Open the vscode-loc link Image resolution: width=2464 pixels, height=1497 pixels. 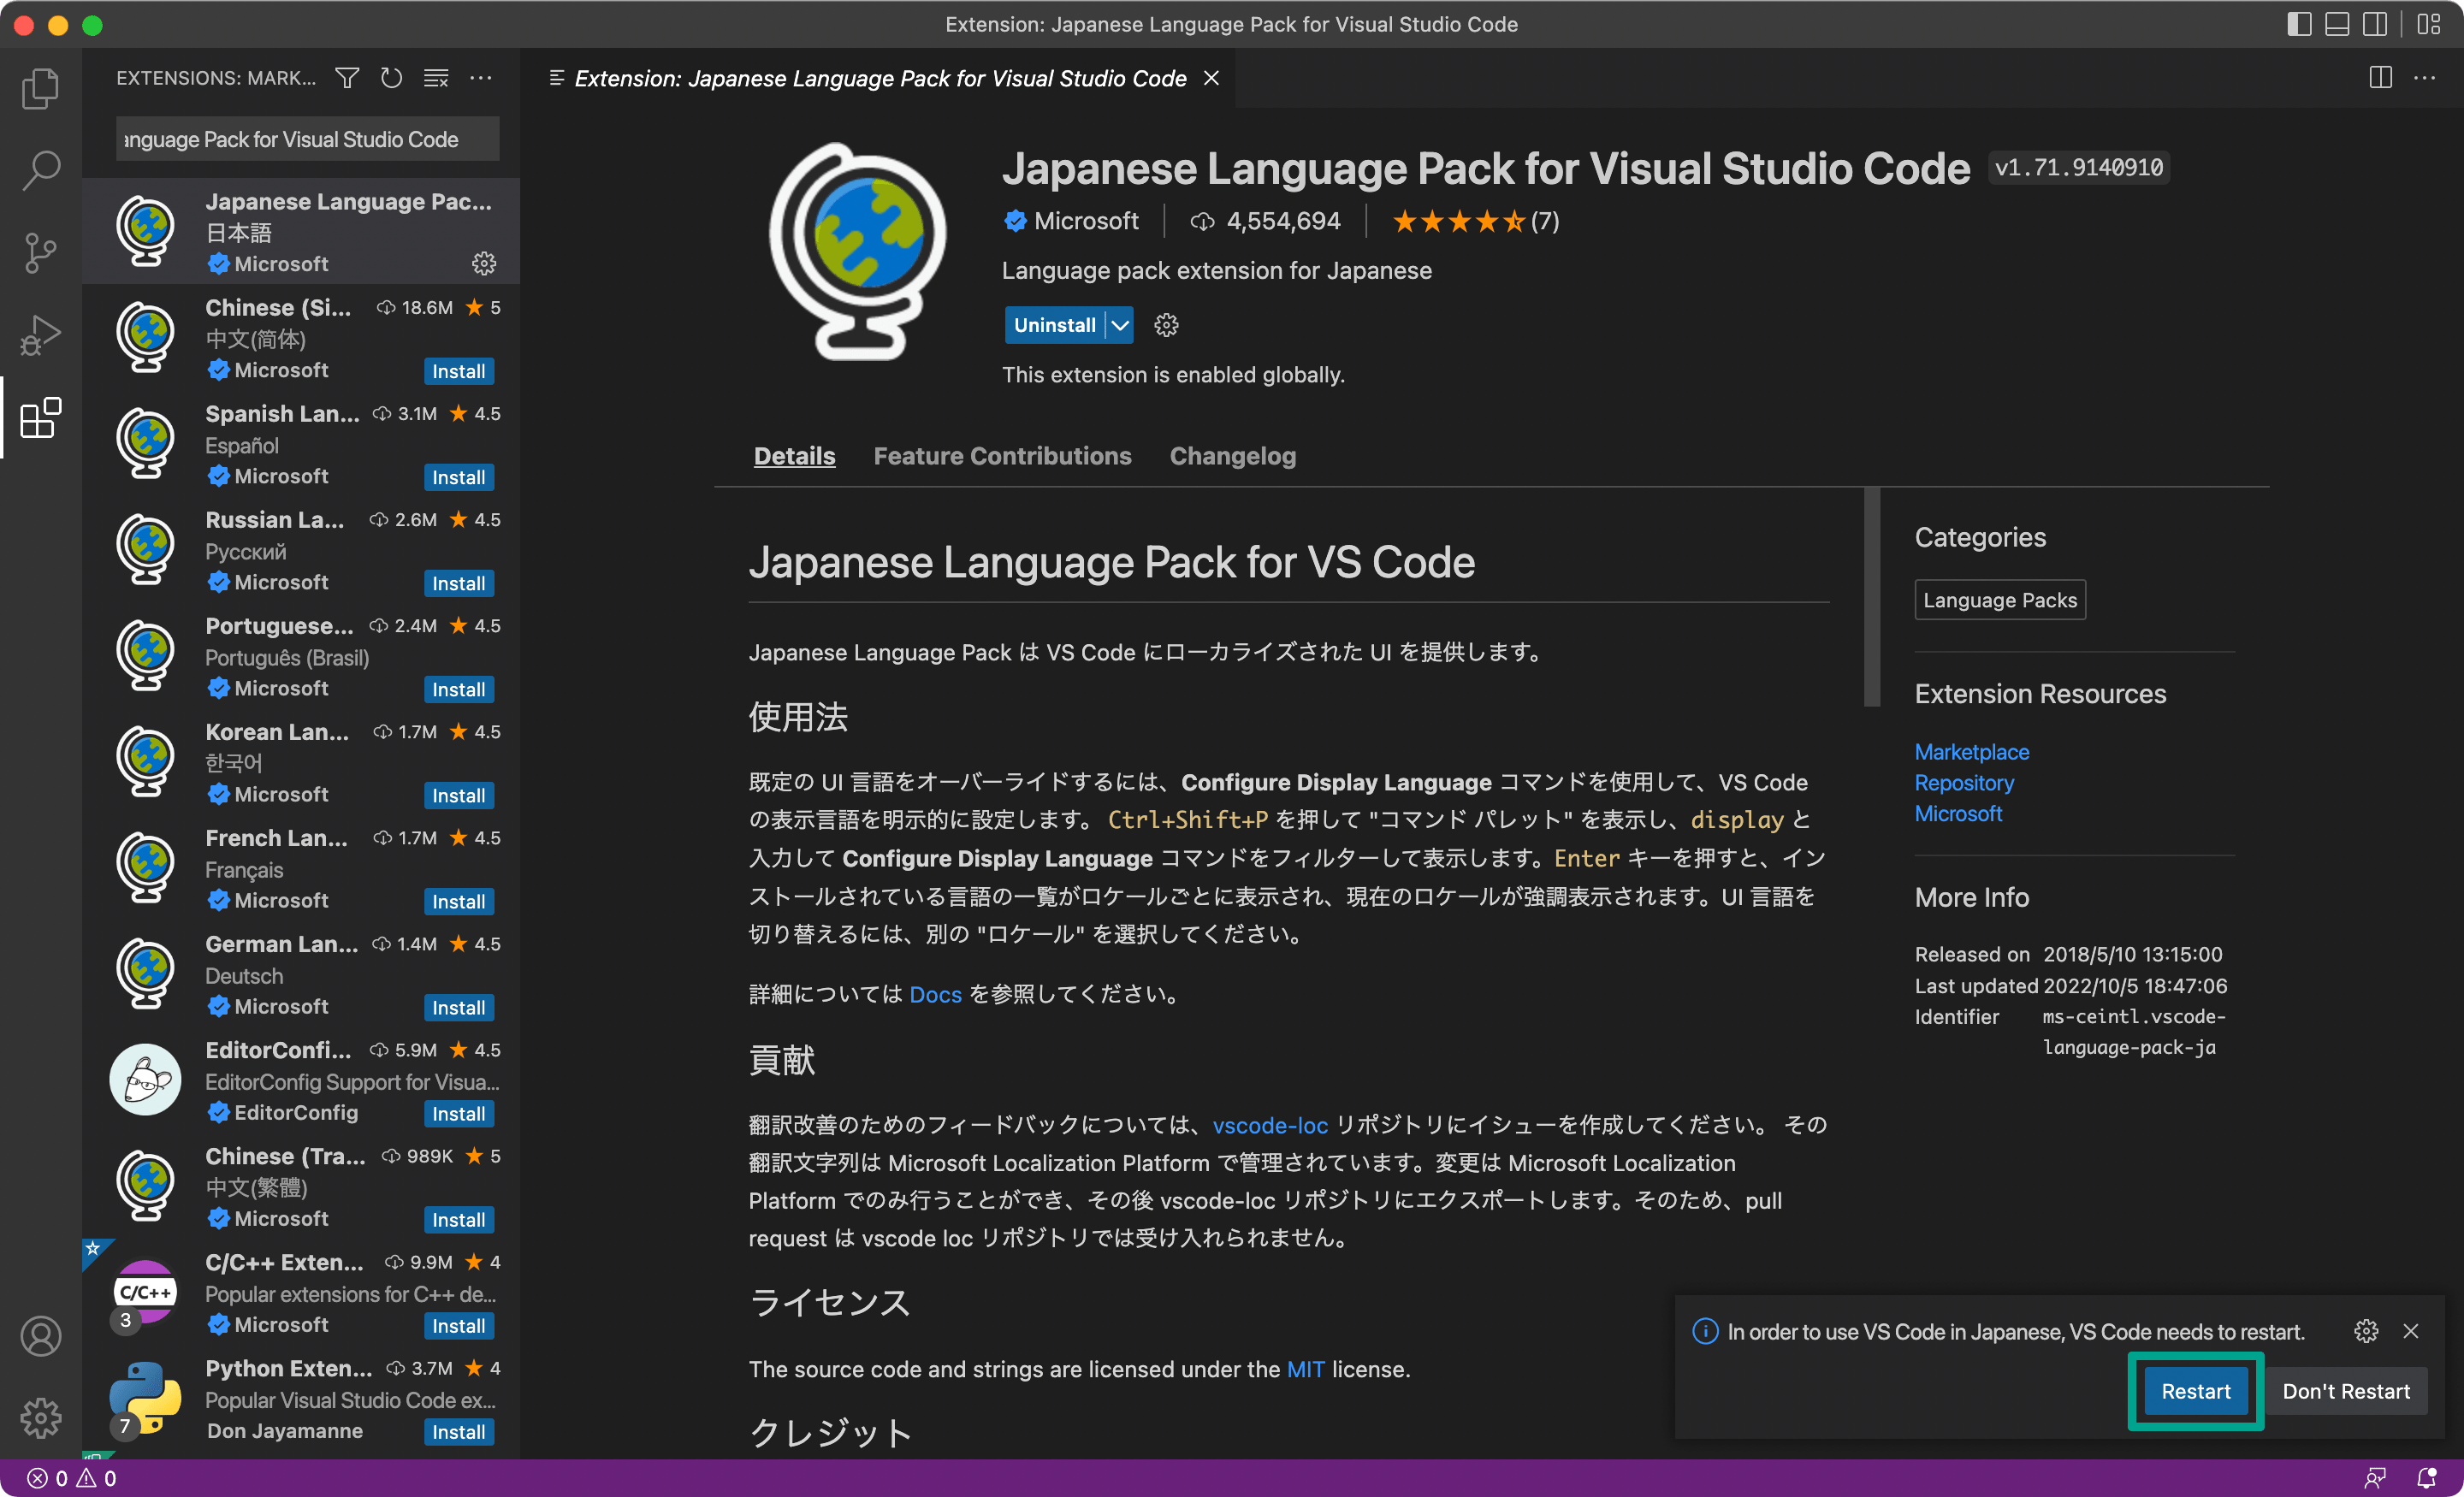[1270, 1125]
